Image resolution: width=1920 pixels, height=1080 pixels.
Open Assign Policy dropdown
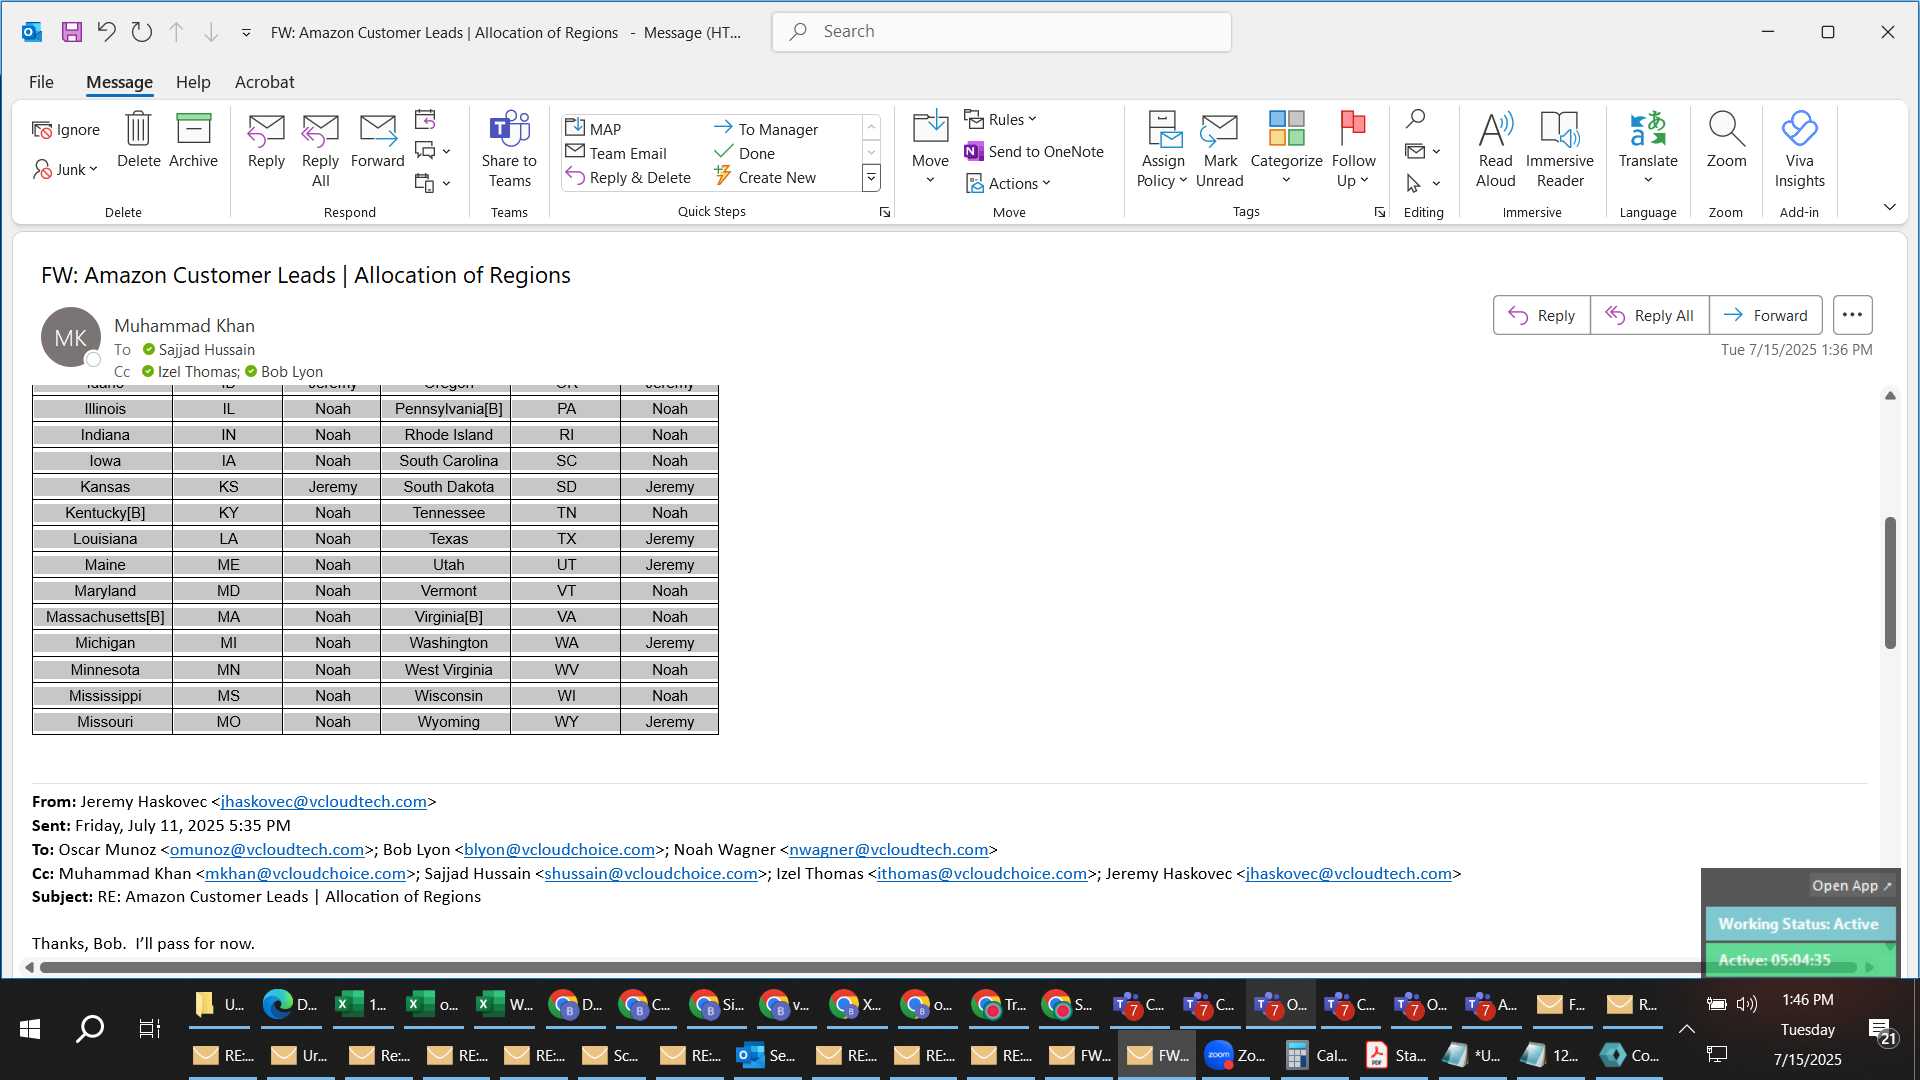tap(1162, 150)
